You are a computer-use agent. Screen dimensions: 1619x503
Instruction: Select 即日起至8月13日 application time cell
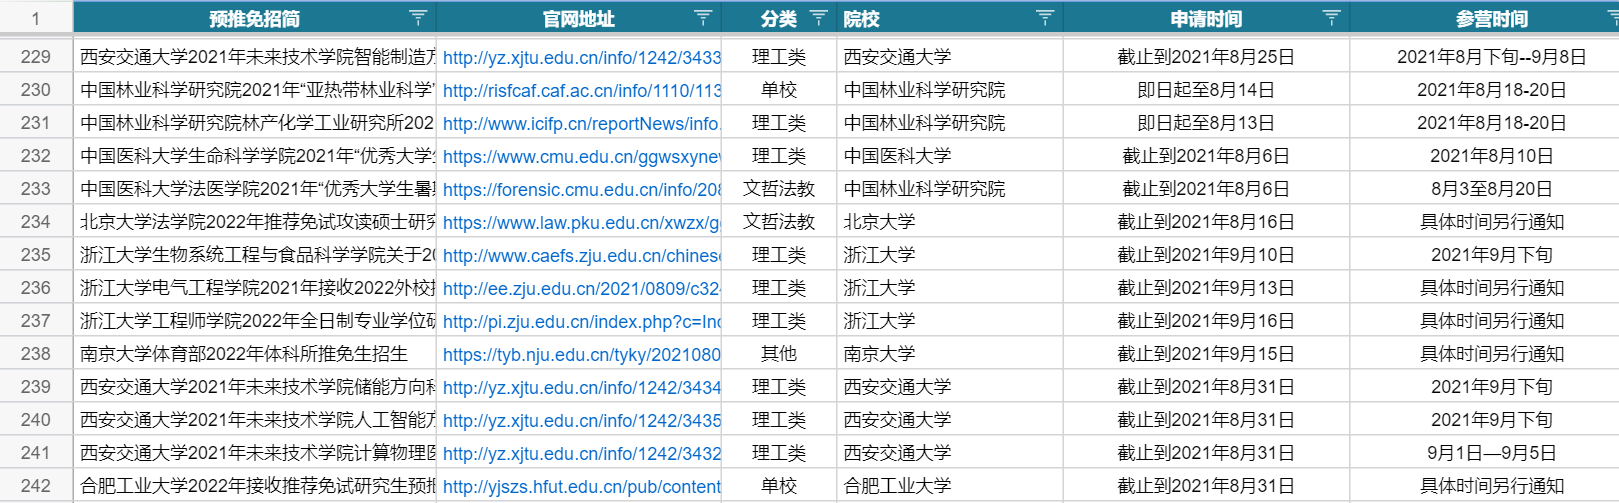tap(1206, 123)
